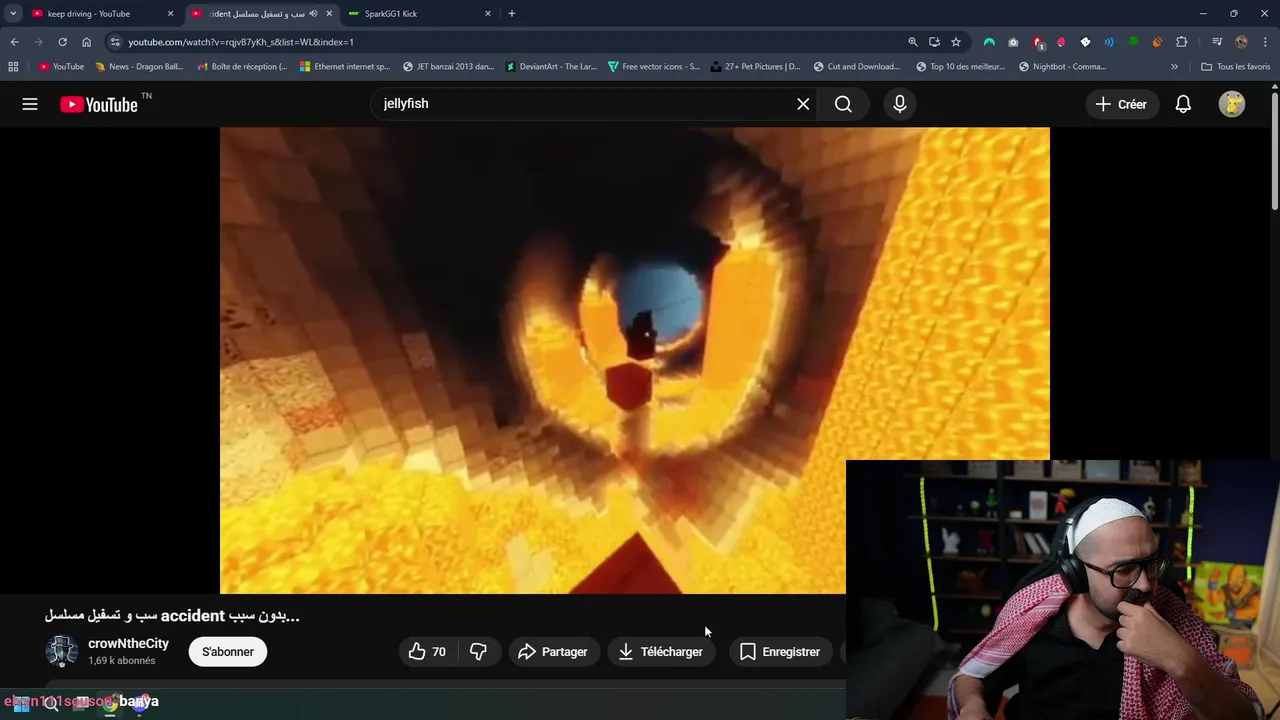Expand the tab search dropdown arrow
Viewport: 1280px width, 720px height.
tap(13, 14)
